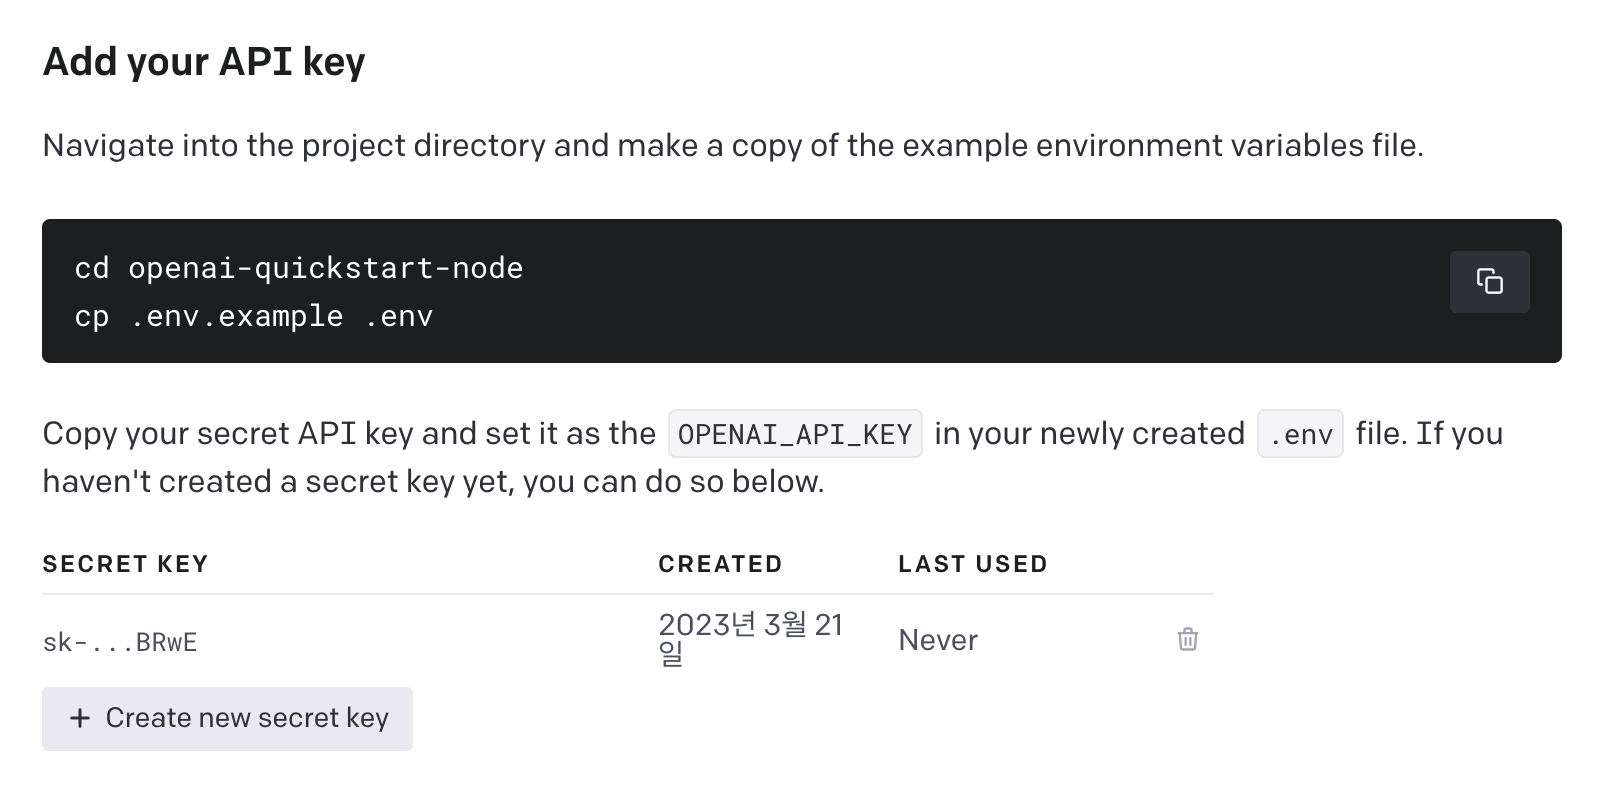Click the CREATED column header

(720, 564)
